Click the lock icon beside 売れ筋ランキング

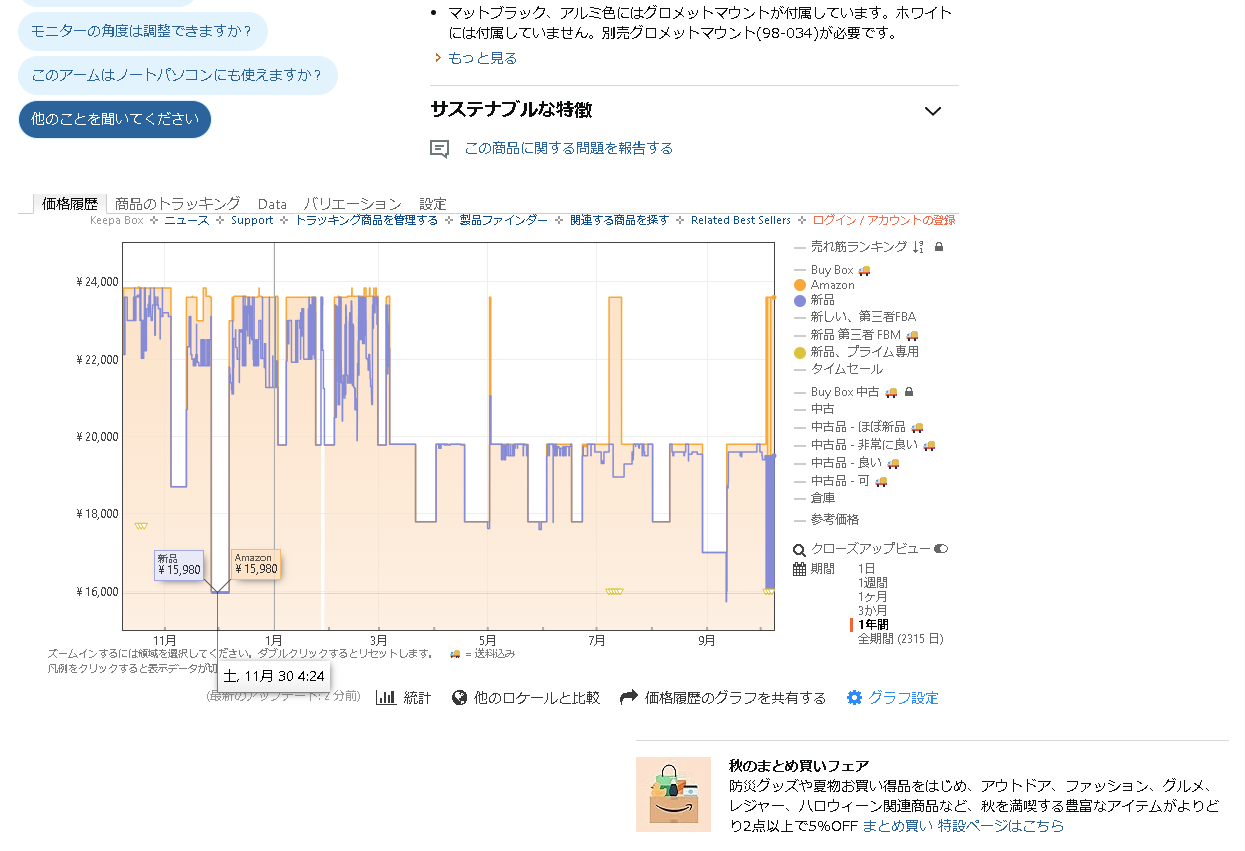(940, 245)
